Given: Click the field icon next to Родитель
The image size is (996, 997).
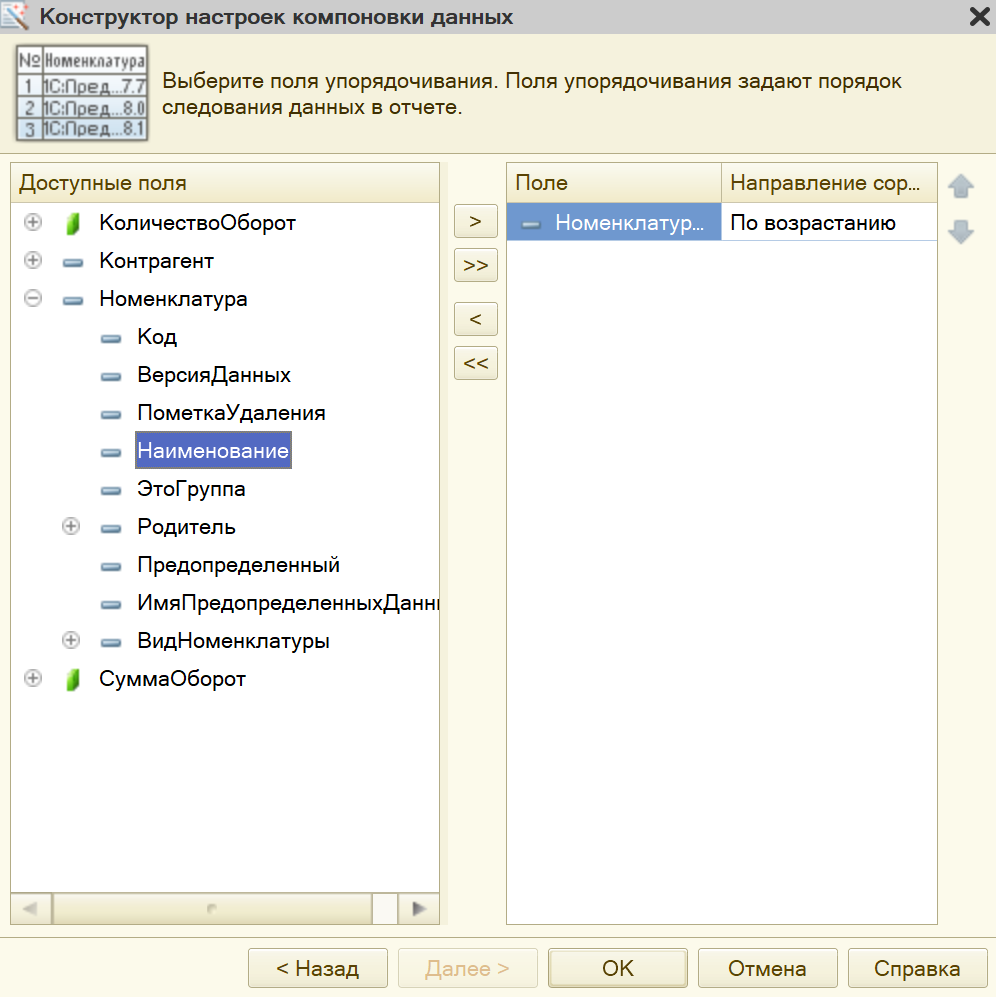Looking at the screenshot, I should coord(111,528).
